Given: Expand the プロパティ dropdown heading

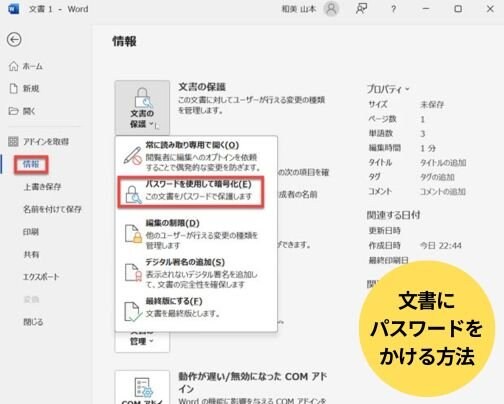Looking at the screenshot, I should point(388,89).
